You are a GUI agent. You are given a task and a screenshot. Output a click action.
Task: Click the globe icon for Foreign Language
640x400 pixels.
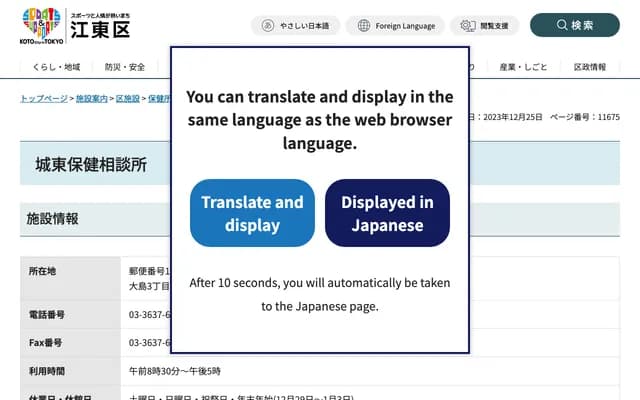coord(363,26)
